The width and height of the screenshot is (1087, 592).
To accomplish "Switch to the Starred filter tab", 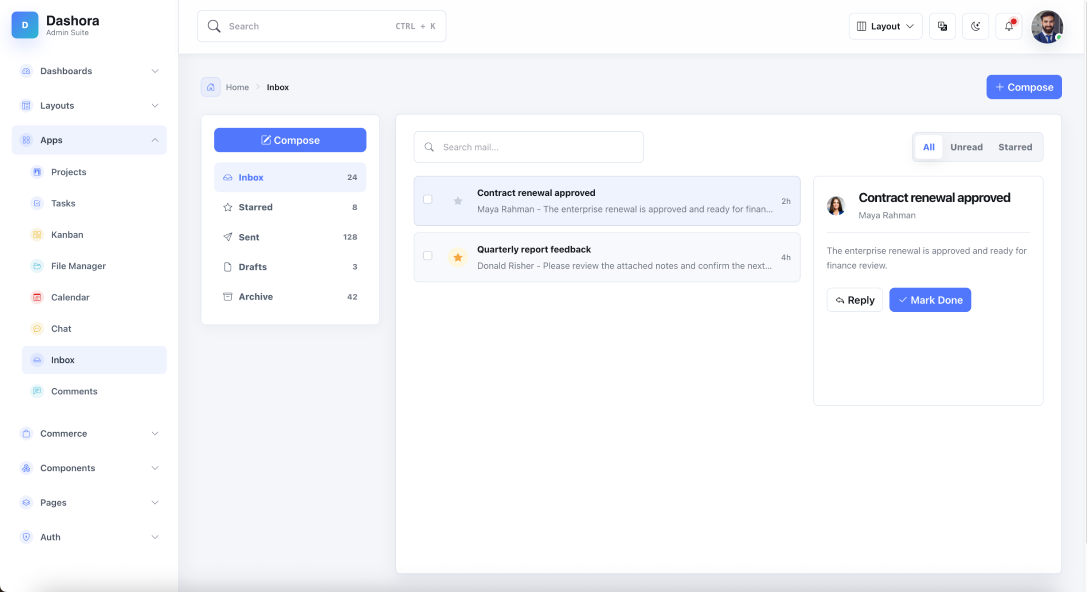I will tap(1015, 147).
